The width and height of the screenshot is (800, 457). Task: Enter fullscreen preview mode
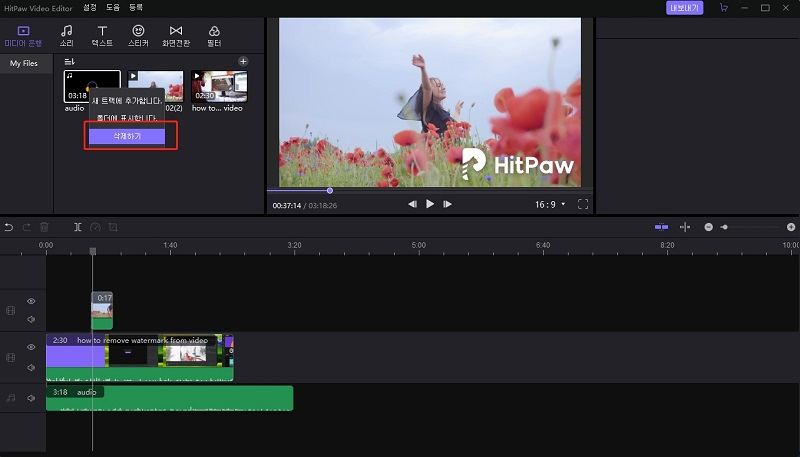point(583,204)
